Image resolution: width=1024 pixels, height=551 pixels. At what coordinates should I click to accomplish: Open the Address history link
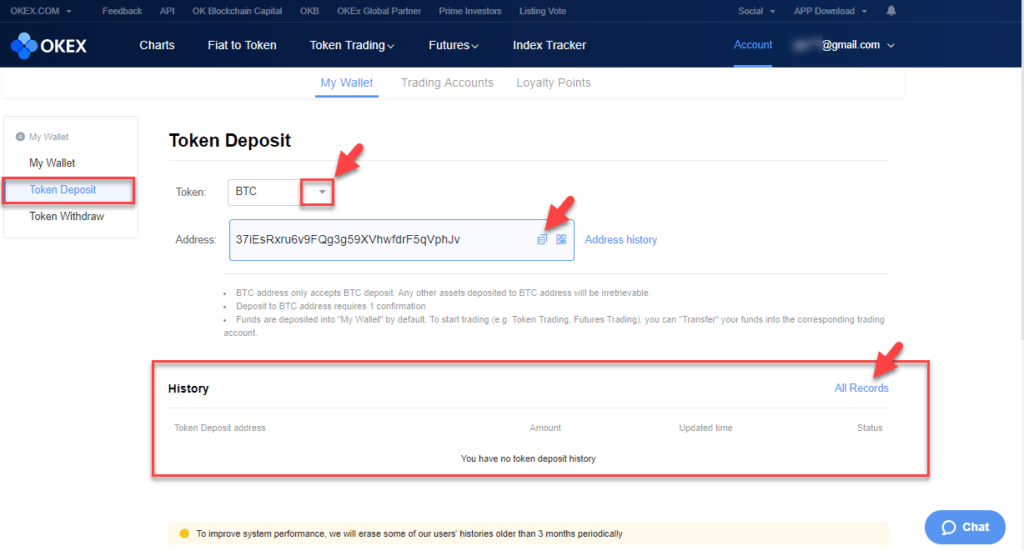click(x=620, y=240)
